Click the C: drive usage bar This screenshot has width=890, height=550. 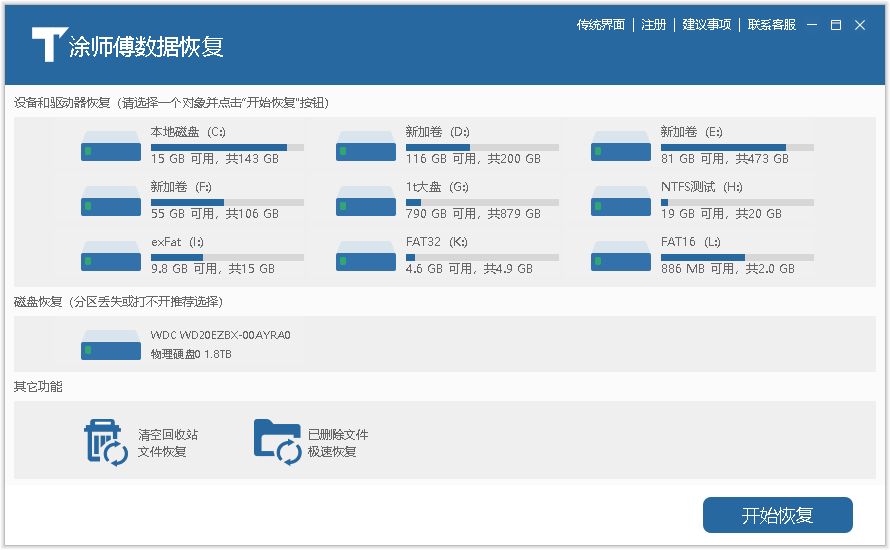(x=227, y=147)
